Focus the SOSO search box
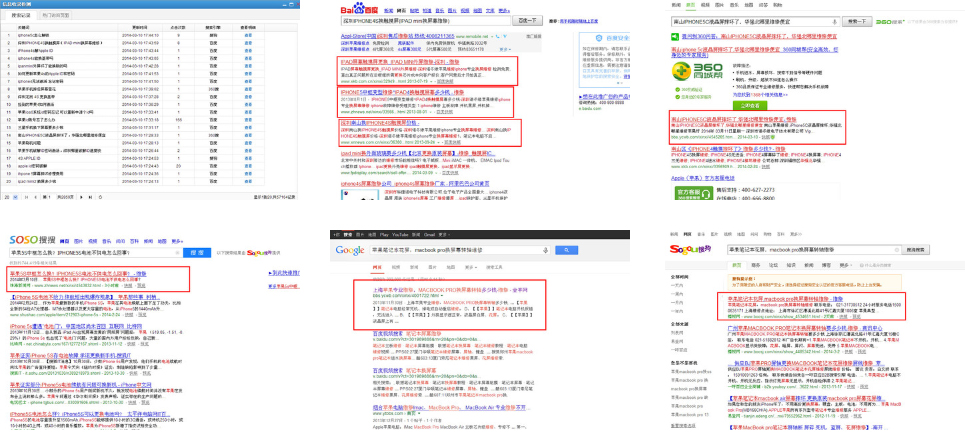Viewport: 965px width, 437px height. point(95,252)
